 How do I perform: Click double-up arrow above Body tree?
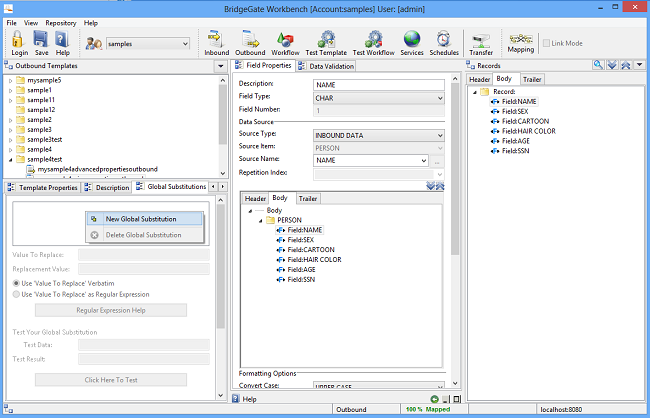coord(440,186)
